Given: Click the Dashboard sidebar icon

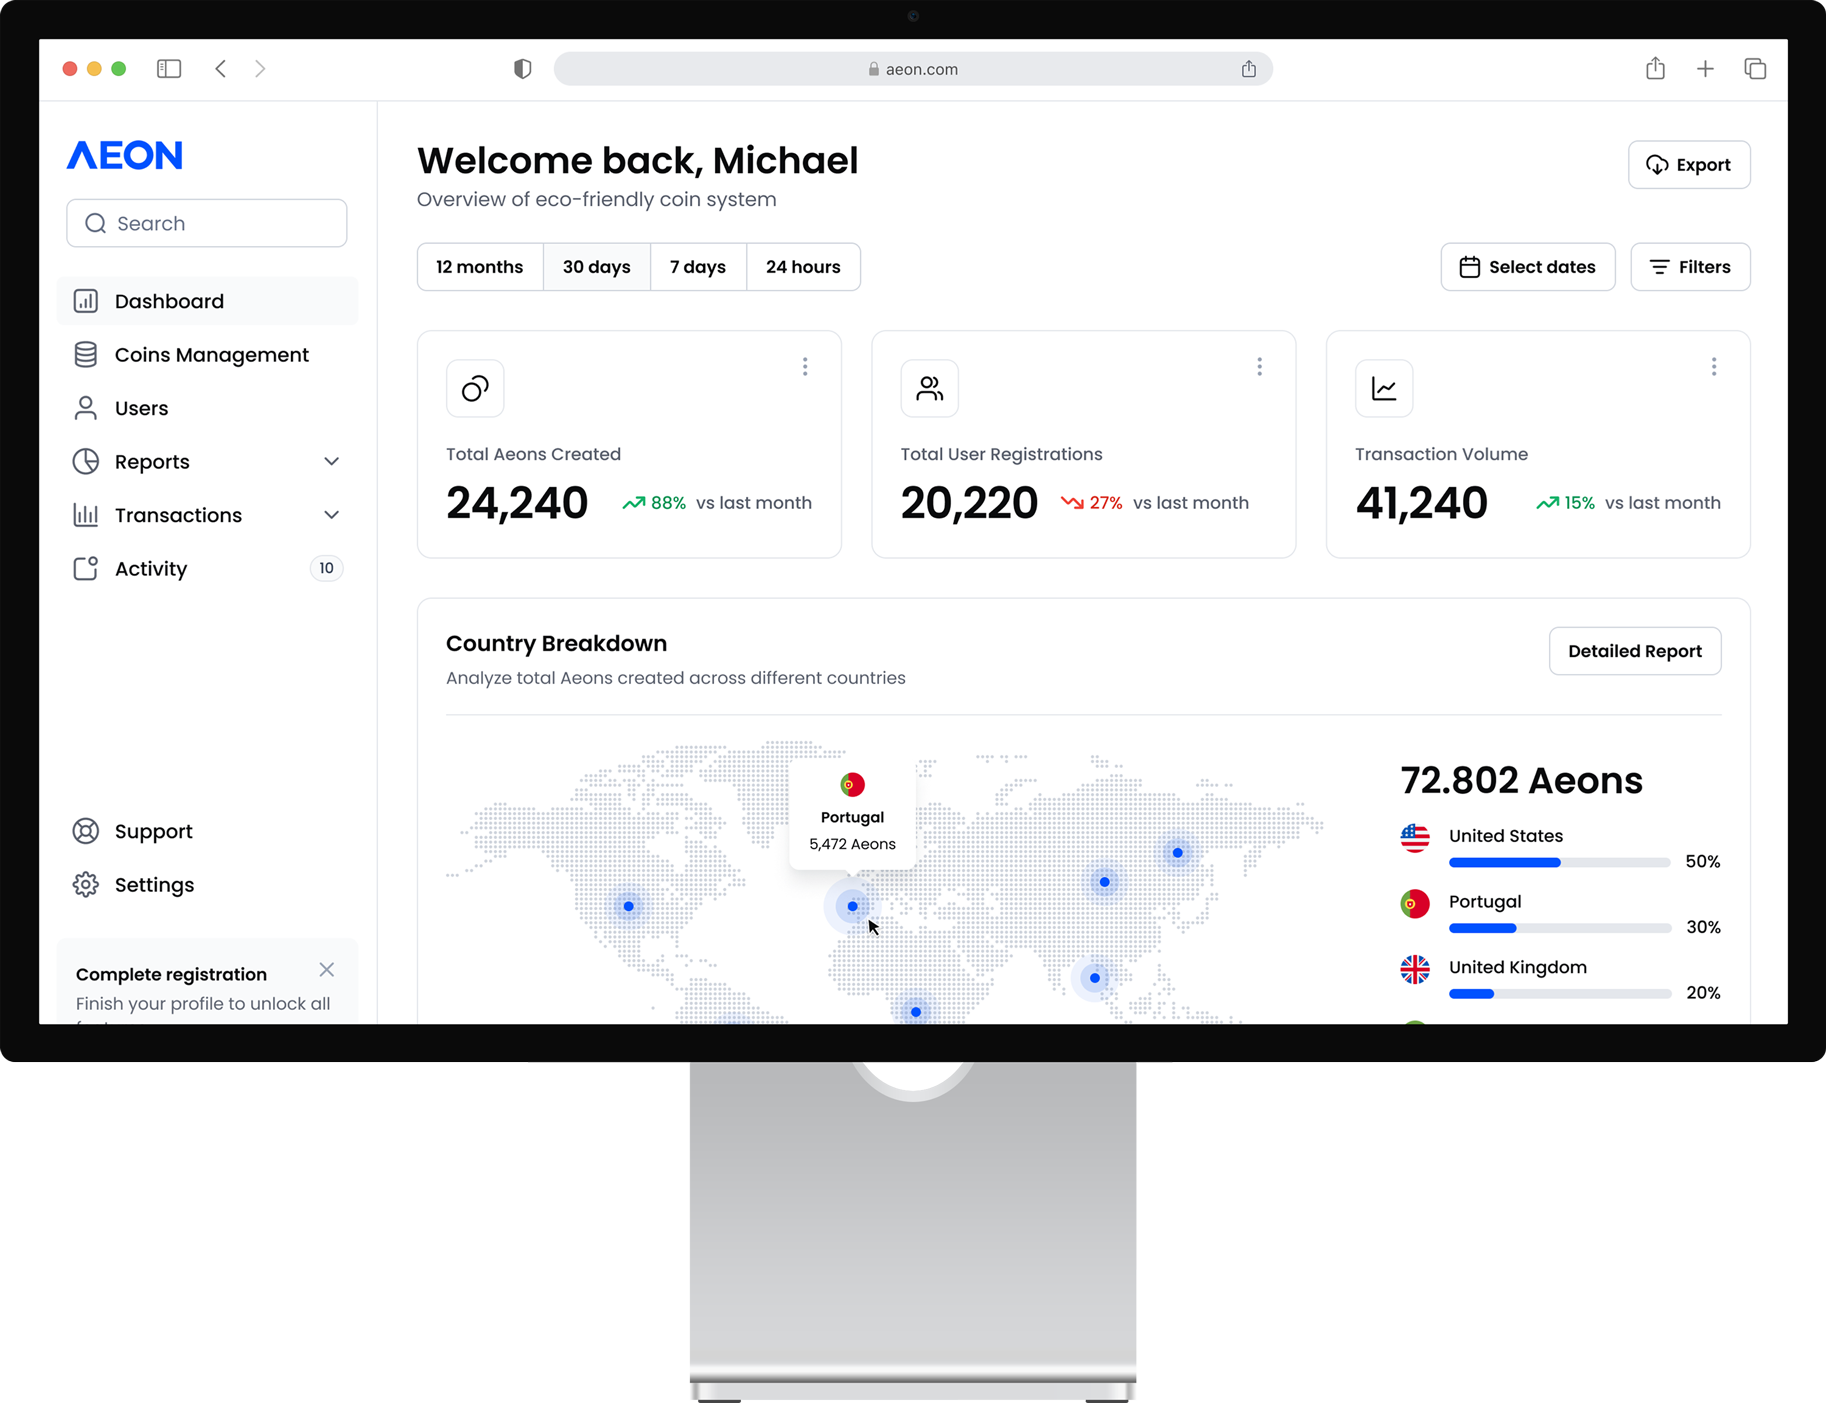Looking at the screenshot, I should pos(86,301).
